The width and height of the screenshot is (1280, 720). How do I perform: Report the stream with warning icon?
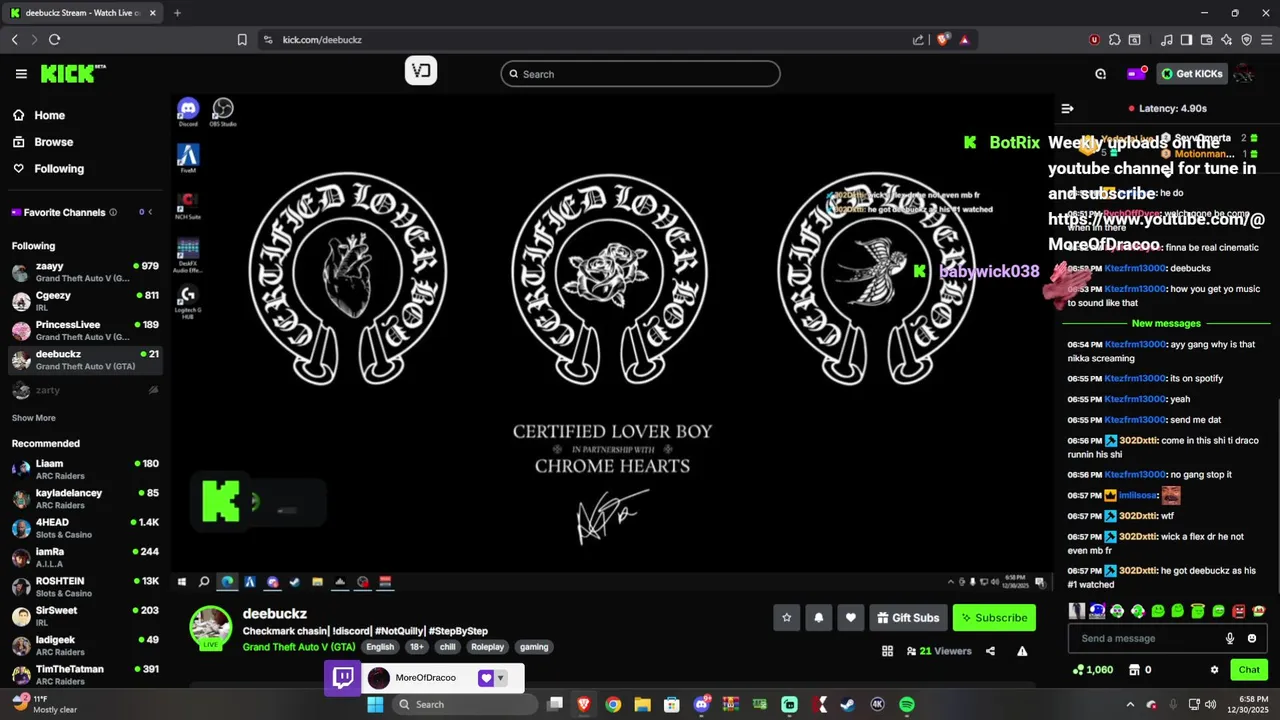coord(1022,651)
